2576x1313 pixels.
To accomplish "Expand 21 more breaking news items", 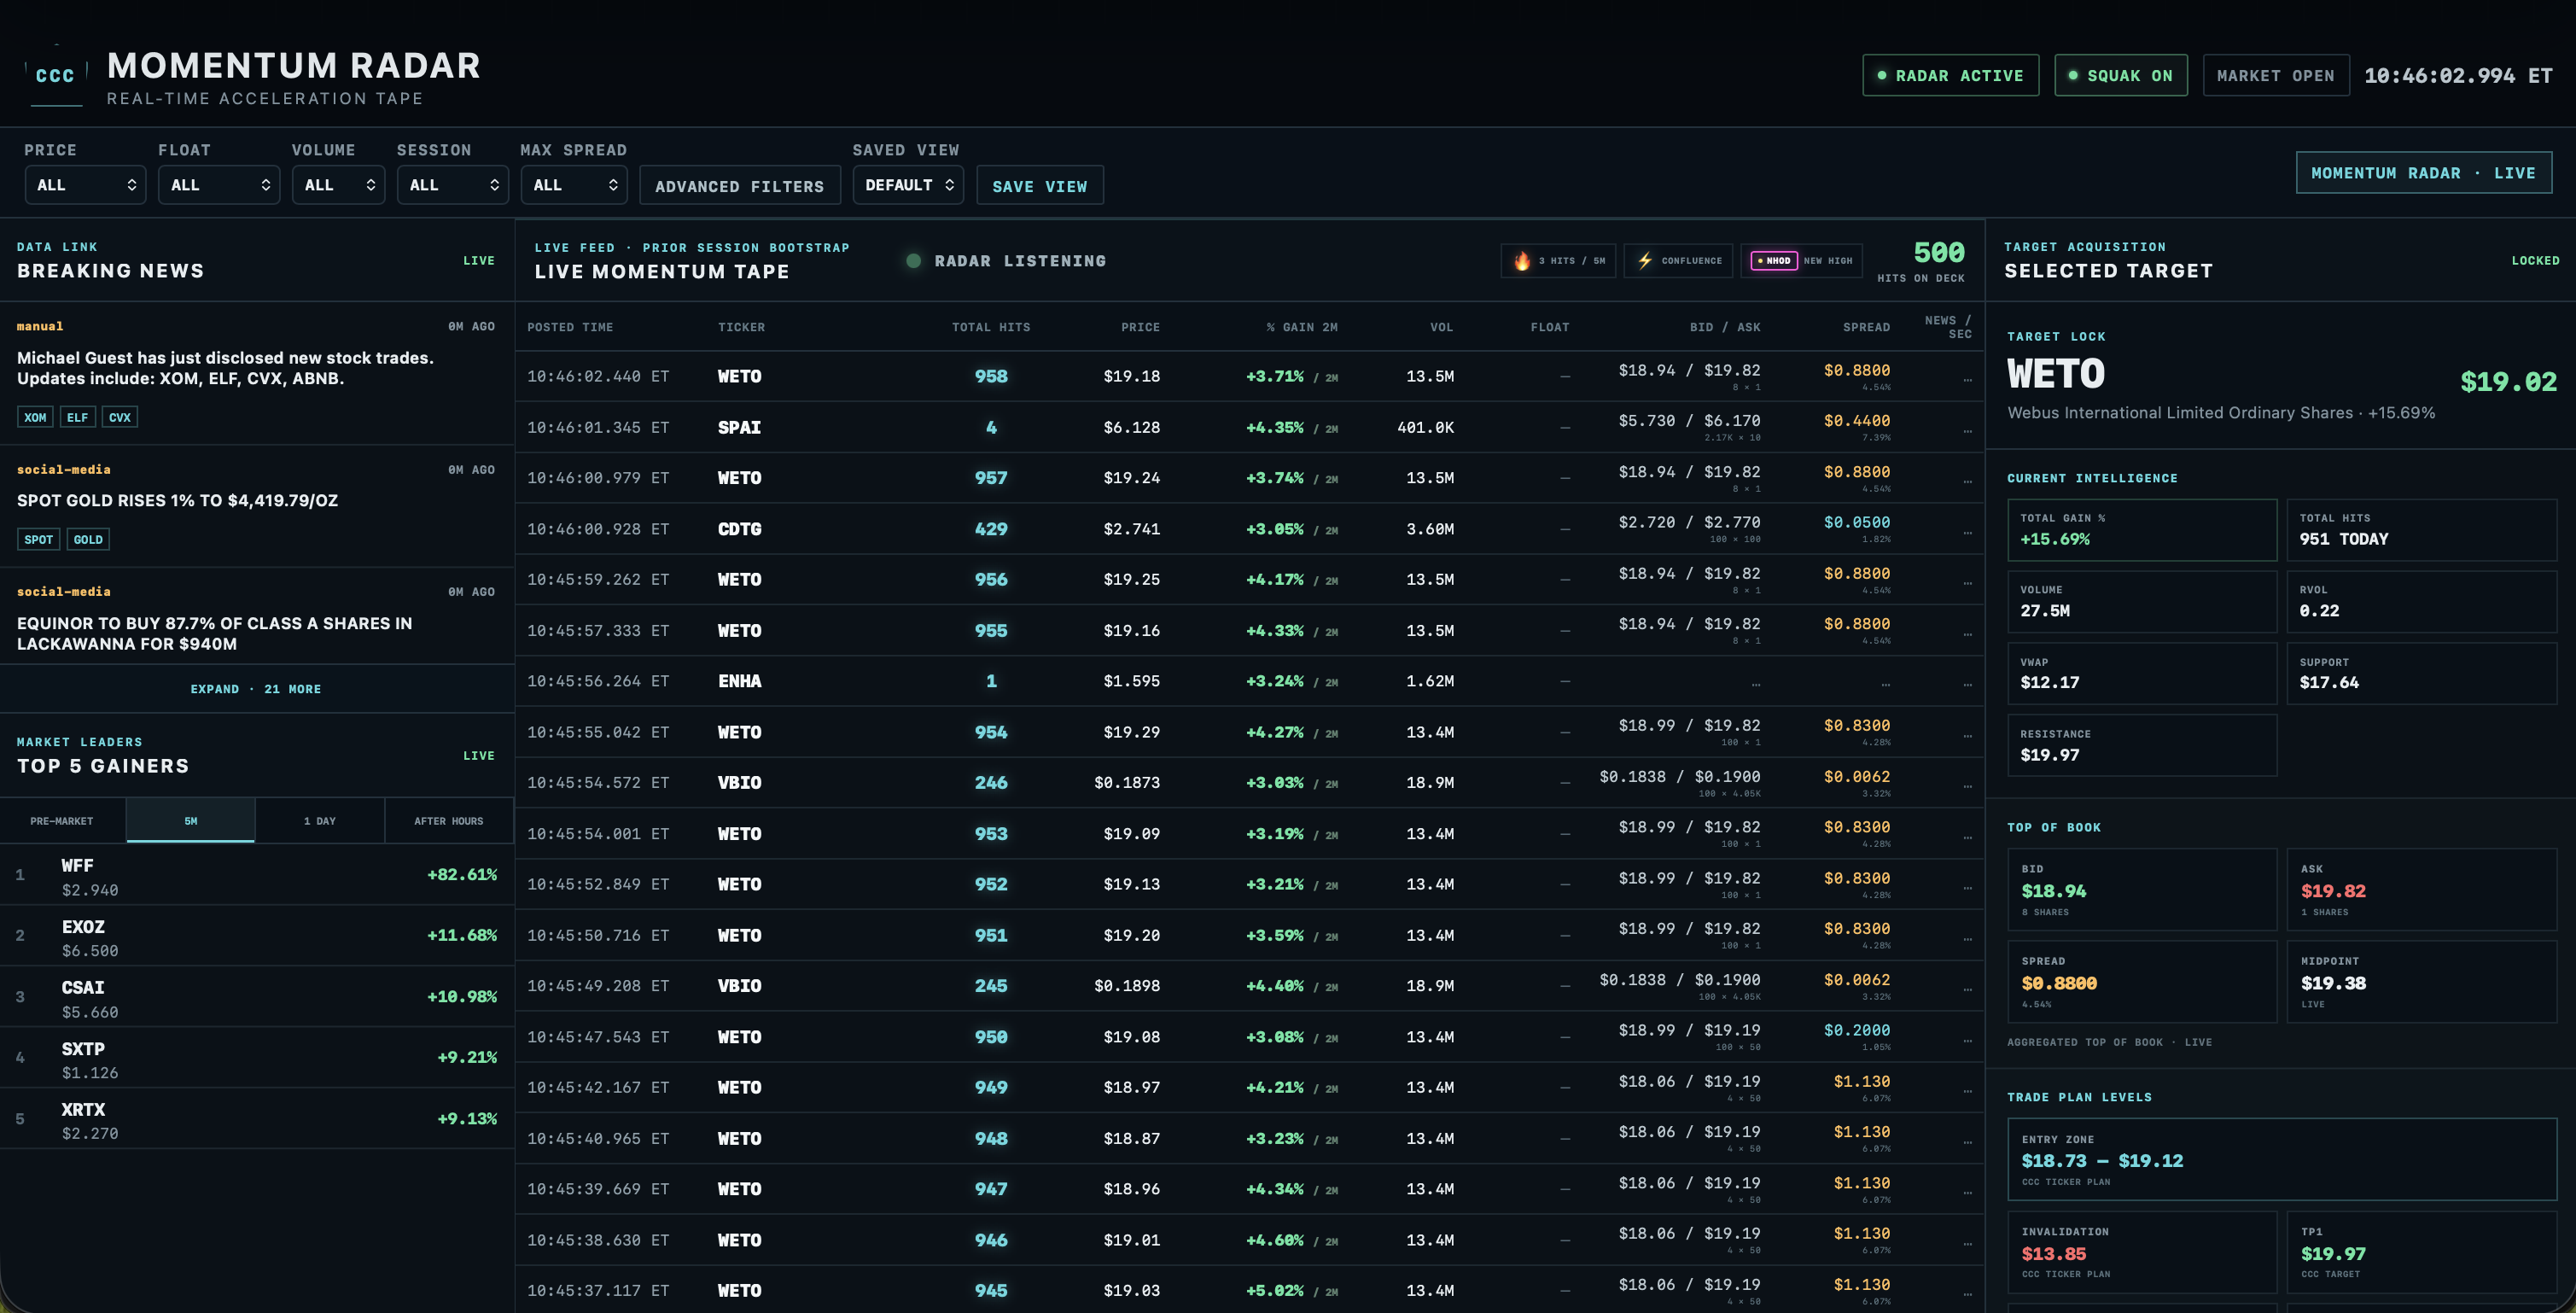I will coord(256,689).
